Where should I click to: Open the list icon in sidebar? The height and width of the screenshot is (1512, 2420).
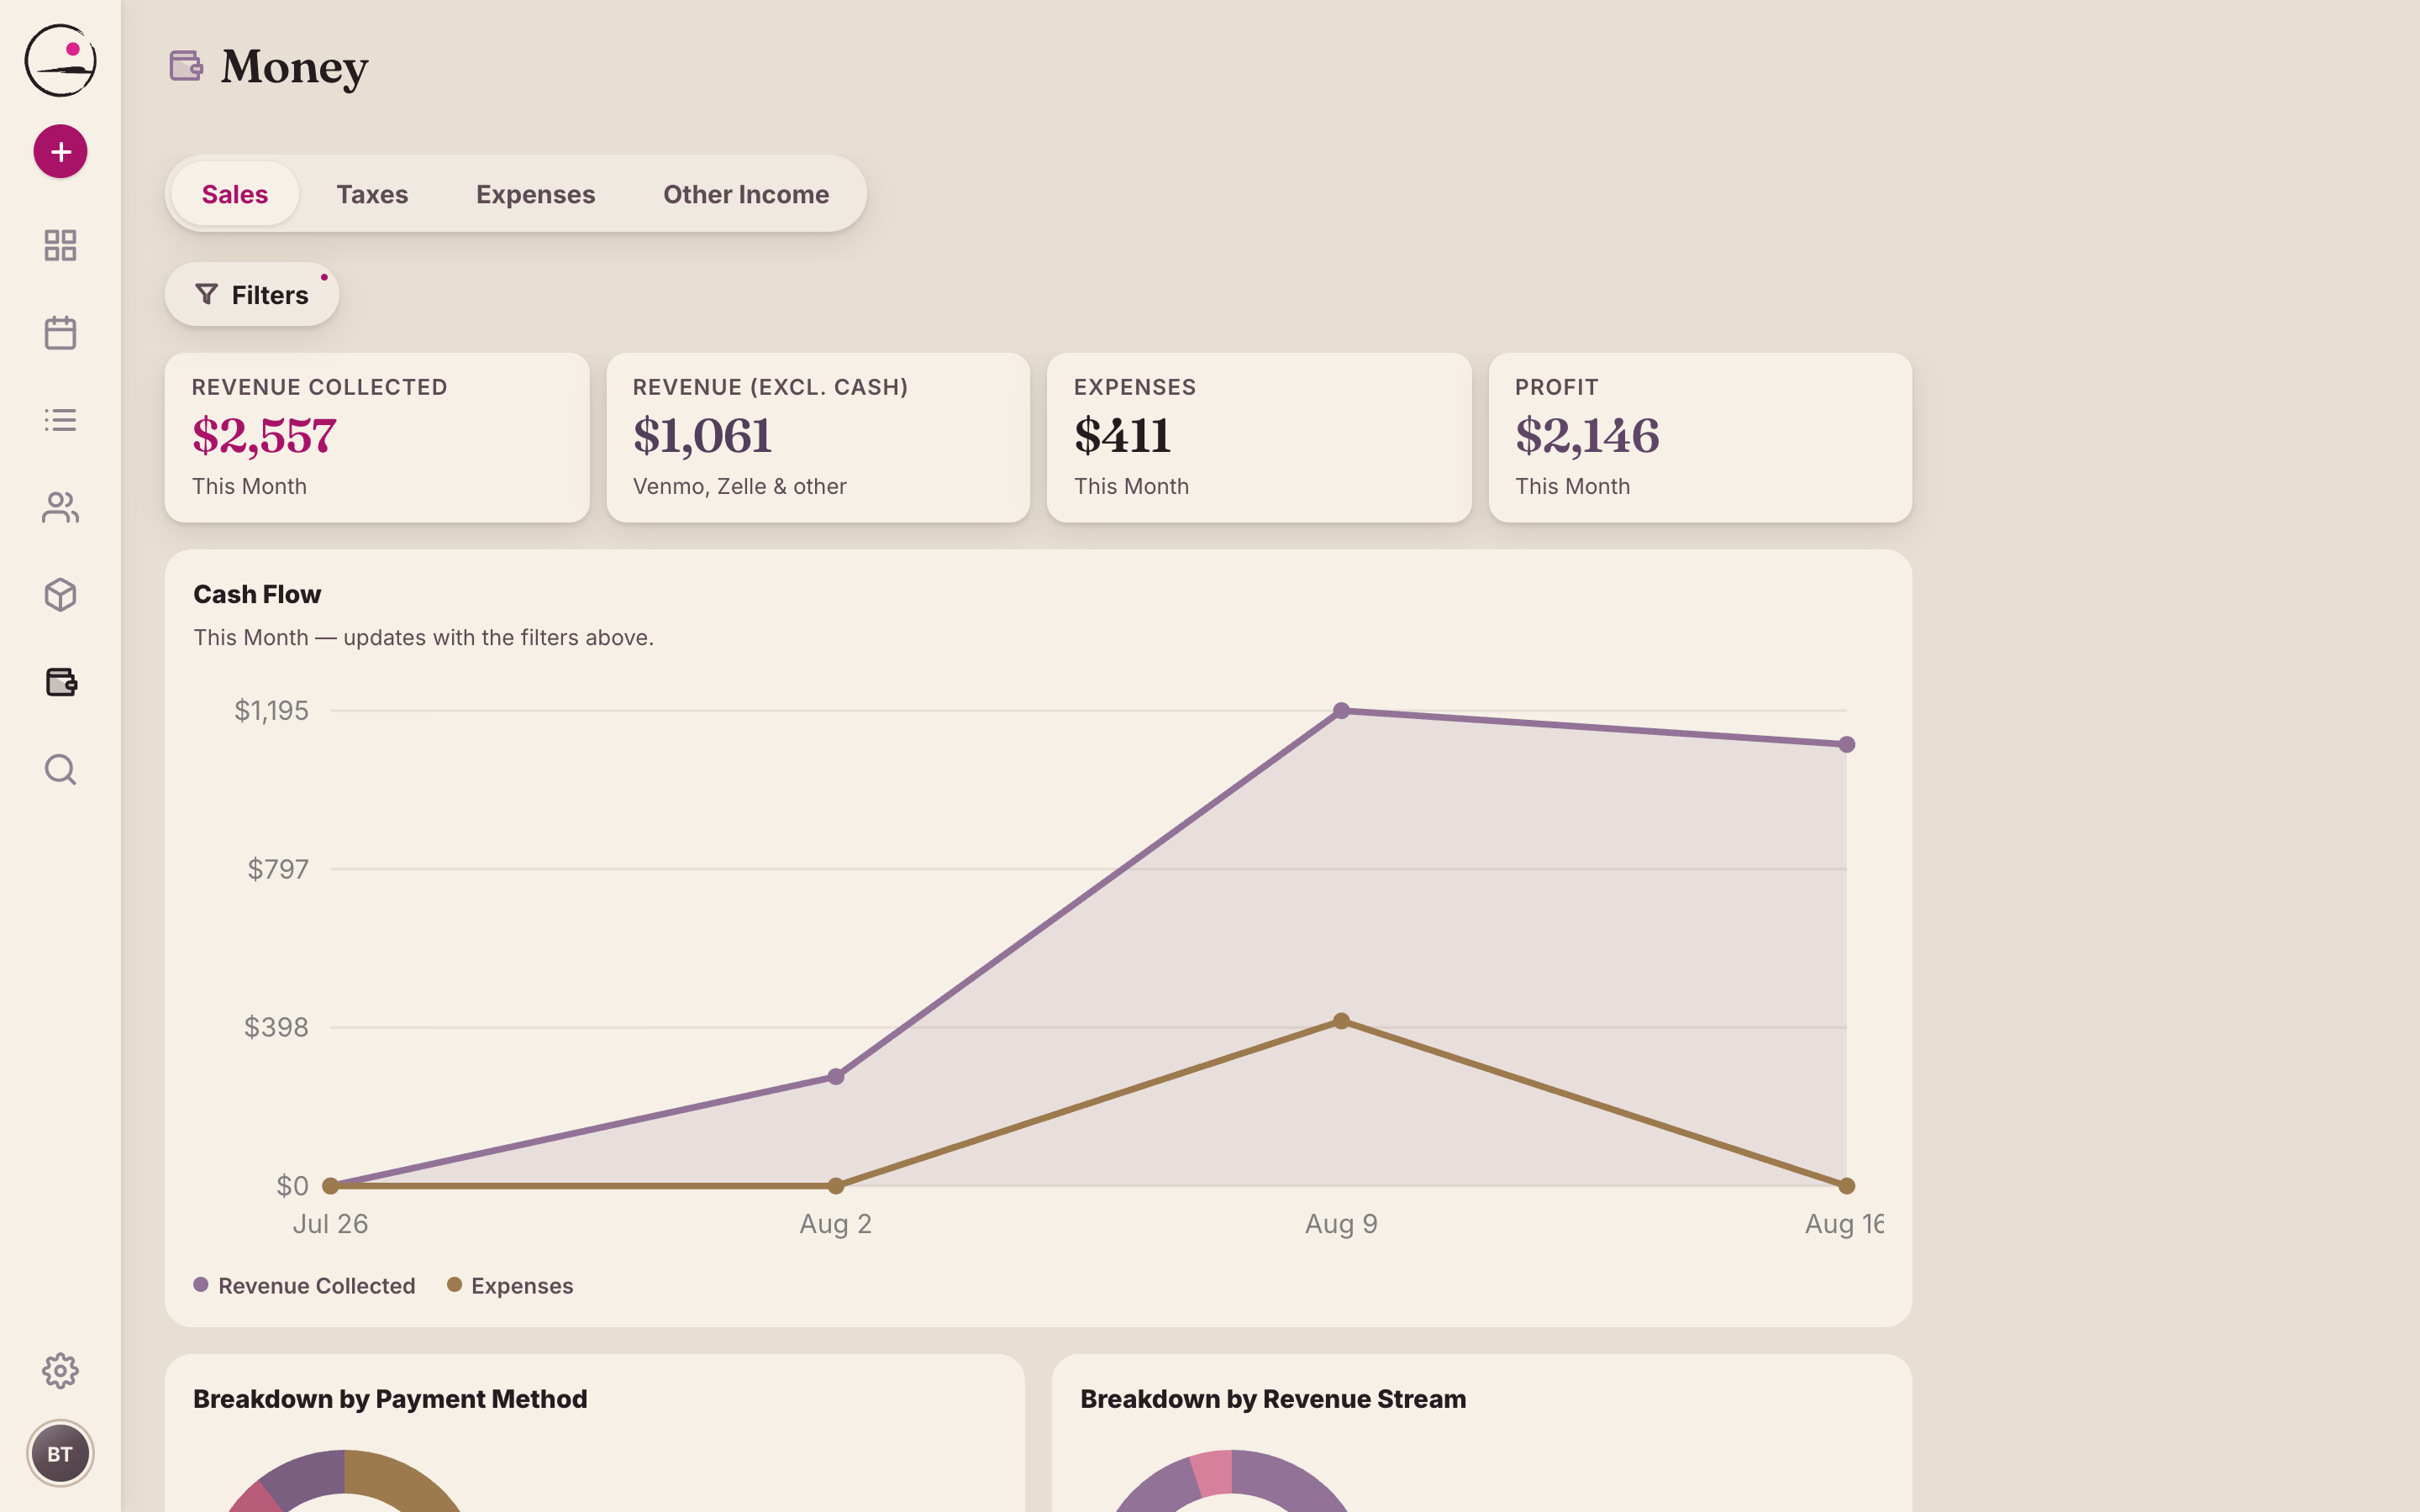(x=60, y=420)
